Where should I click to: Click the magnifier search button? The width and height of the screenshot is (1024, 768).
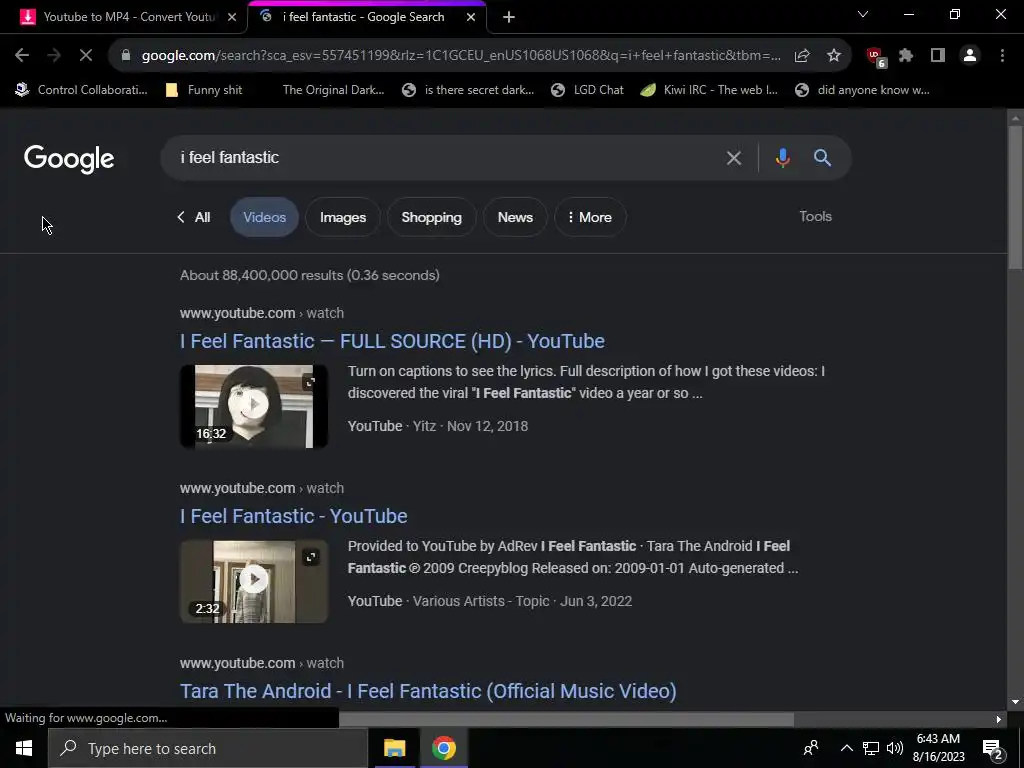822,157
